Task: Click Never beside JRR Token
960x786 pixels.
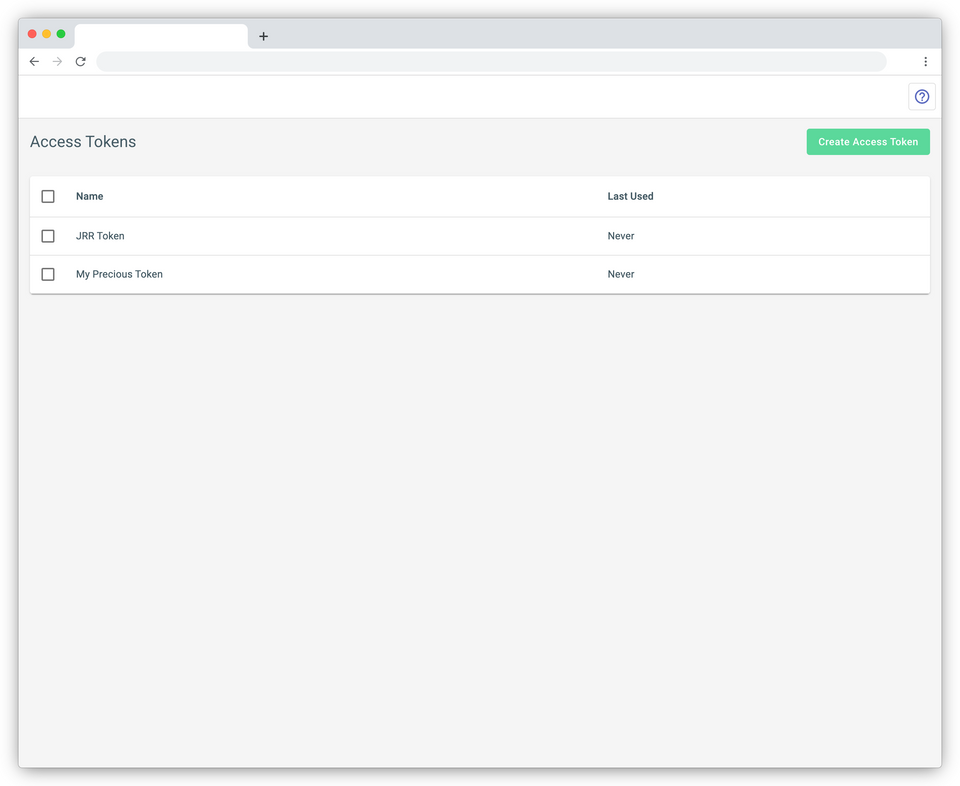Action: [x=621, y=236]
